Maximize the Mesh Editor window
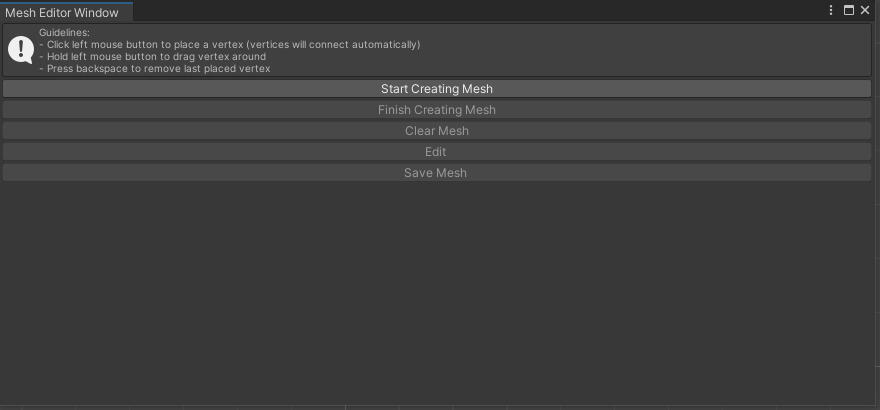 point(849,11)
